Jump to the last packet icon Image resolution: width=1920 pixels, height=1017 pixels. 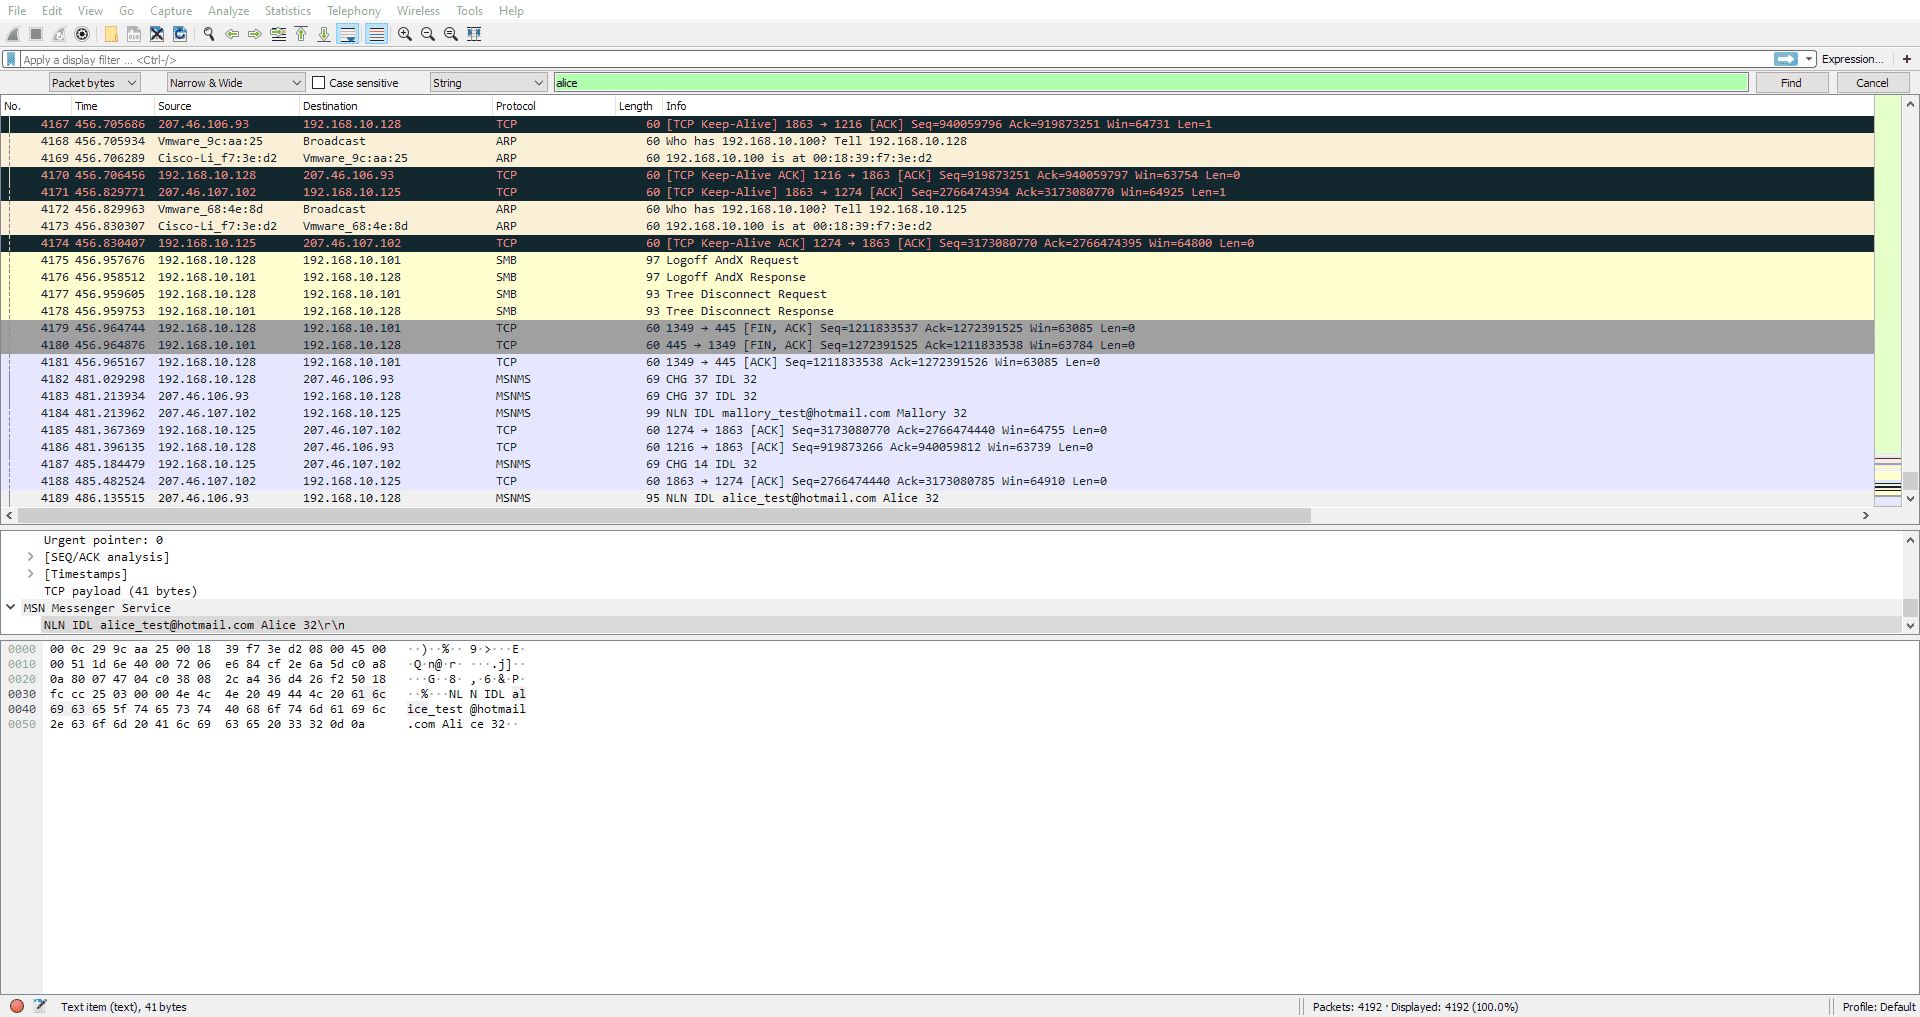click(324, 34)
